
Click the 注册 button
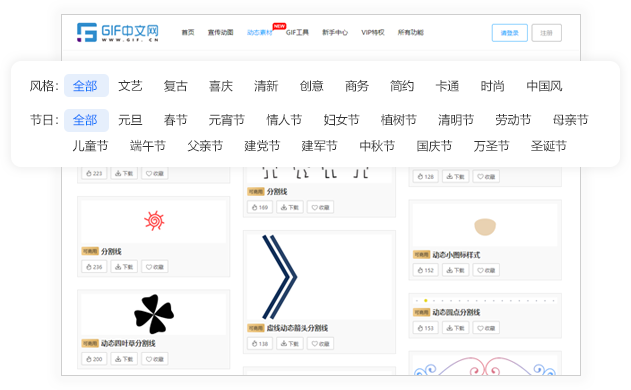(x=546, y=33)
